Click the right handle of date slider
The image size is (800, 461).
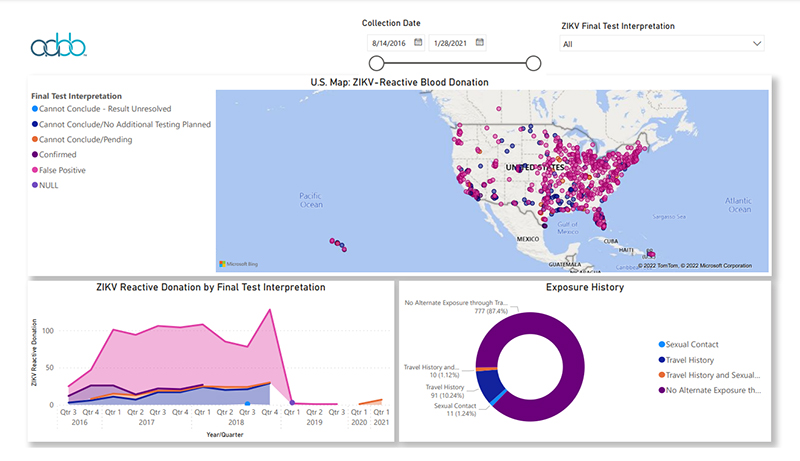point(533,64)
